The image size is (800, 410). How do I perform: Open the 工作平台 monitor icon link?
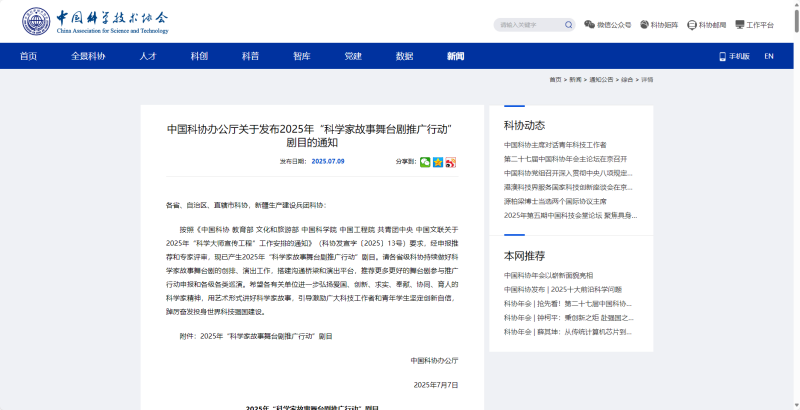coord(755,24)
